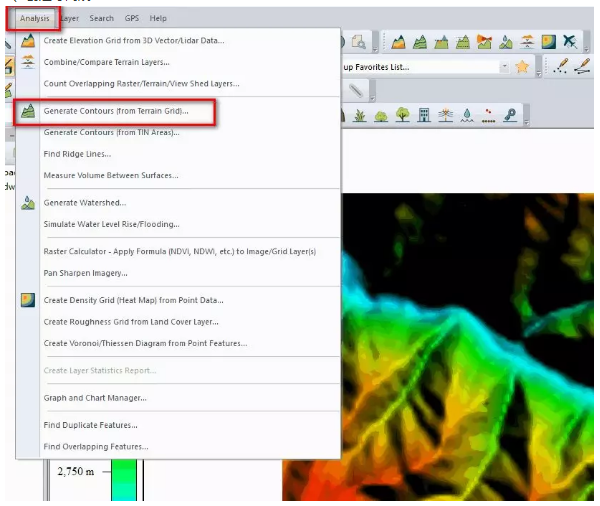
Task: Click the document search magnifier toolbar icon
Action: [359, 42]
